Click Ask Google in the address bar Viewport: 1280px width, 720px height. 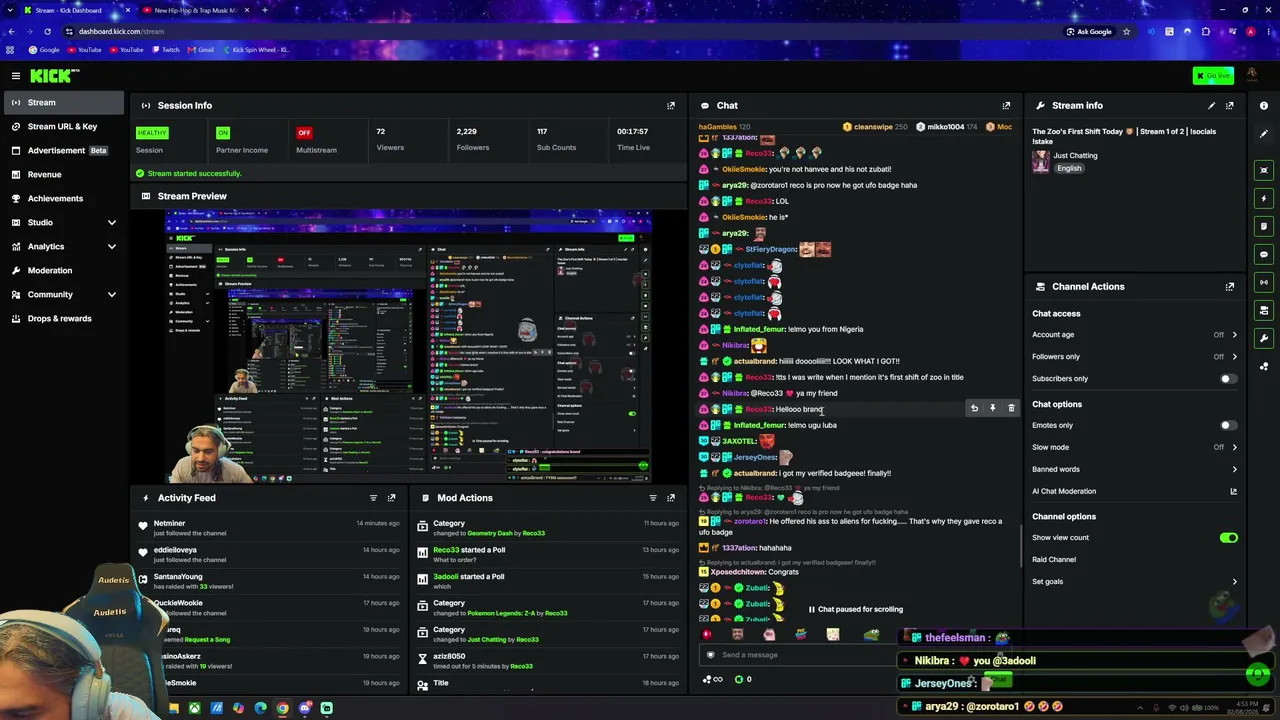click(1089, 31)
